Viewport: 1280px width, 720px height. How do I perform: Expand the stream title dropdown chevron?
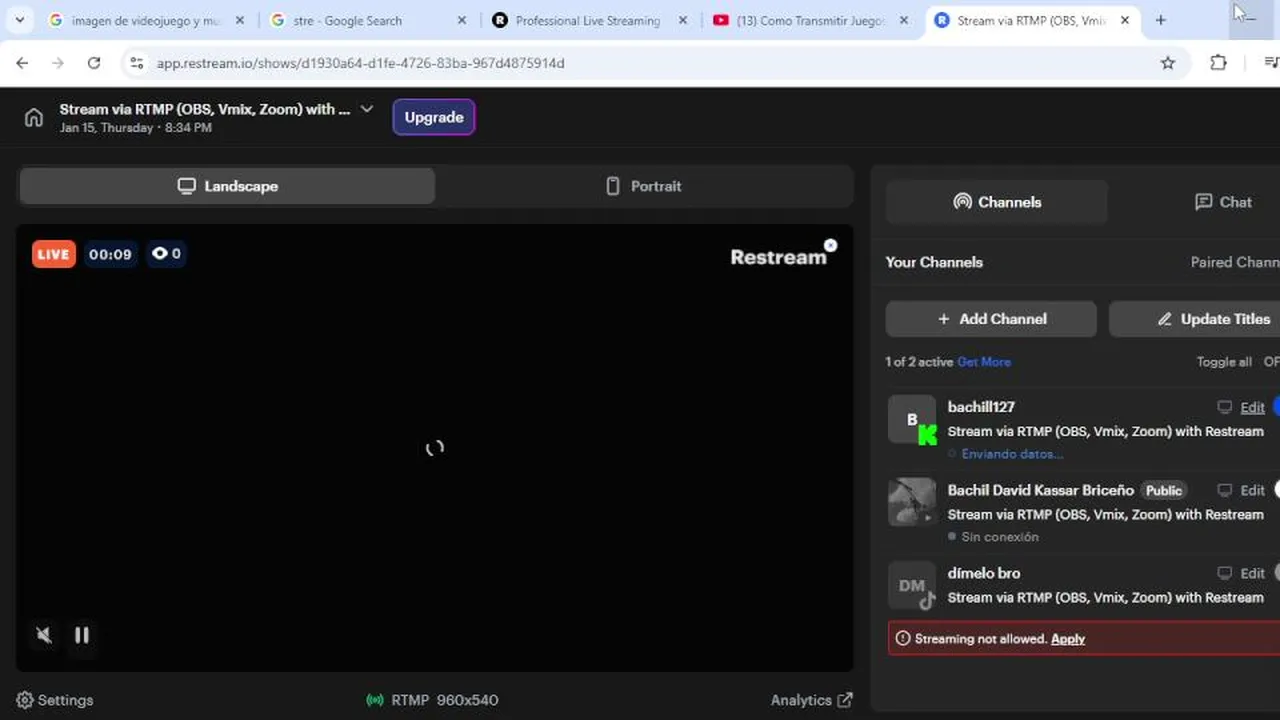(366, 109)
